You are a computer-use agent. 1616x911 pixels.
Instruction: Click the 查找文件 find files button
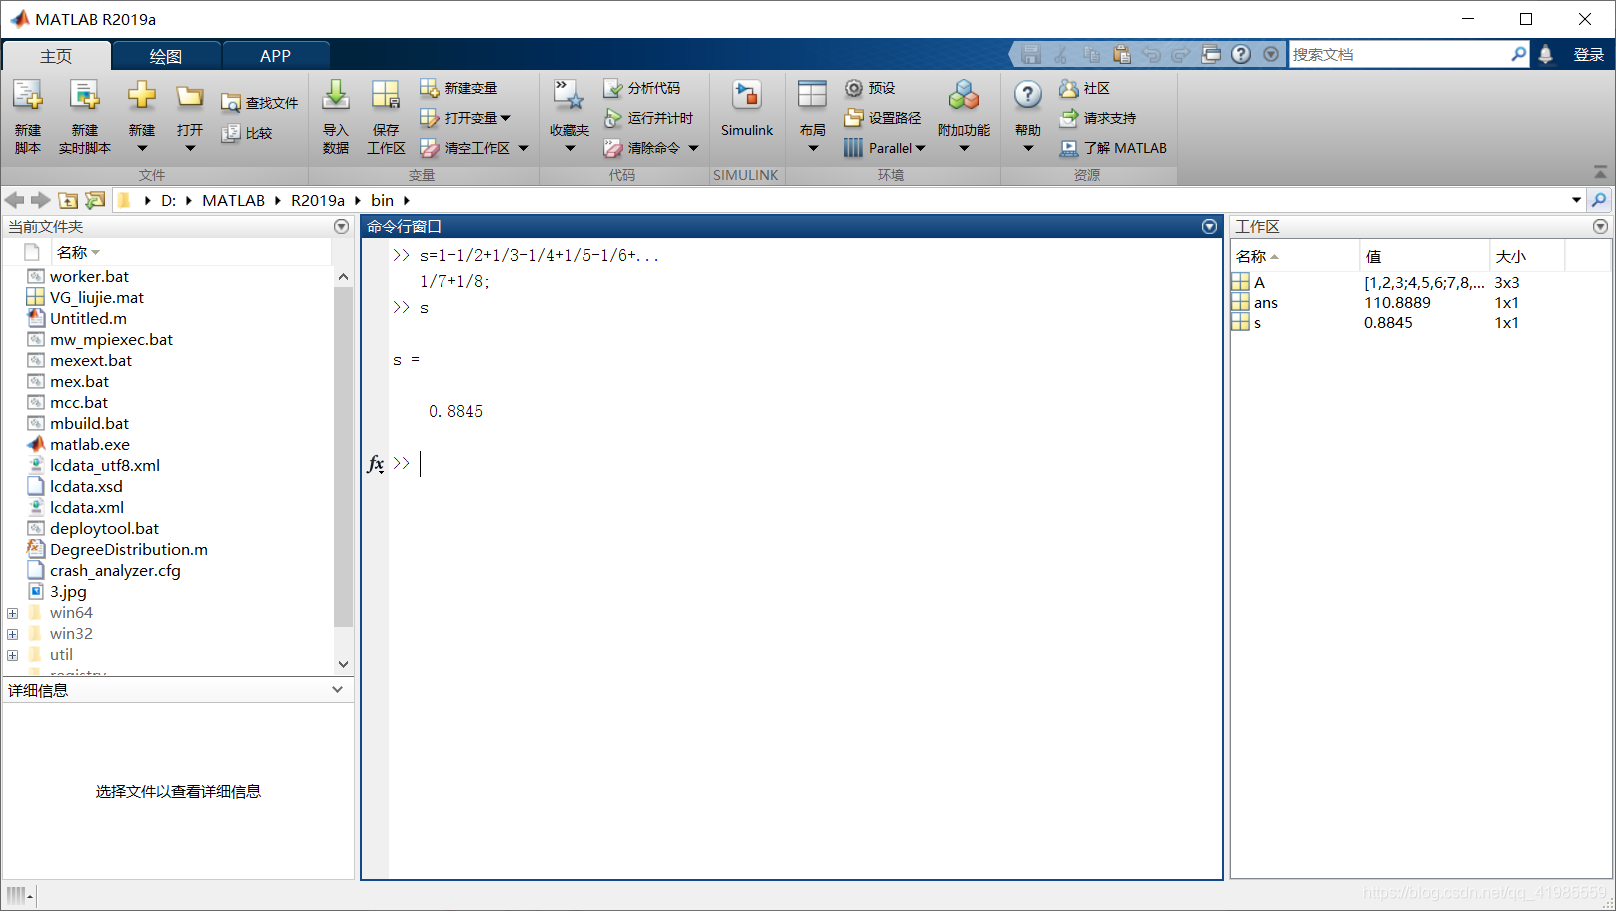point(260,103)
